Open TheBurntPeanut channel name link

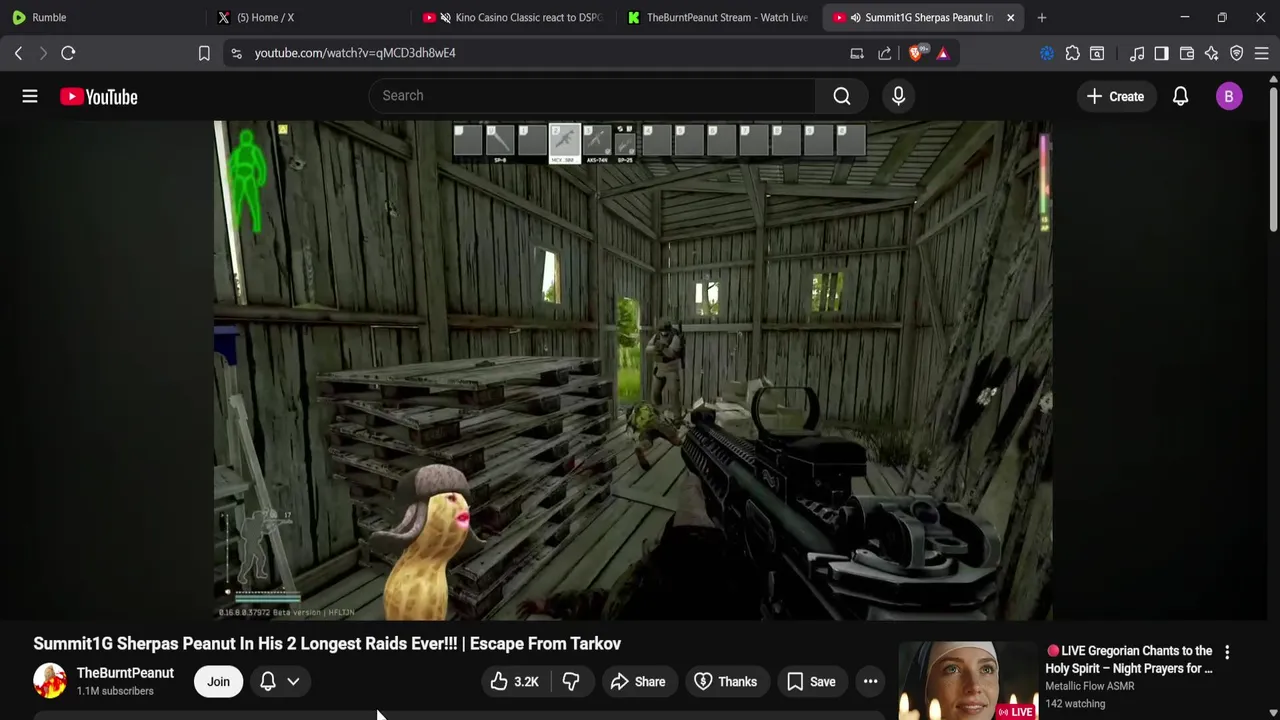pyautogui.click(x=125, y=673)
